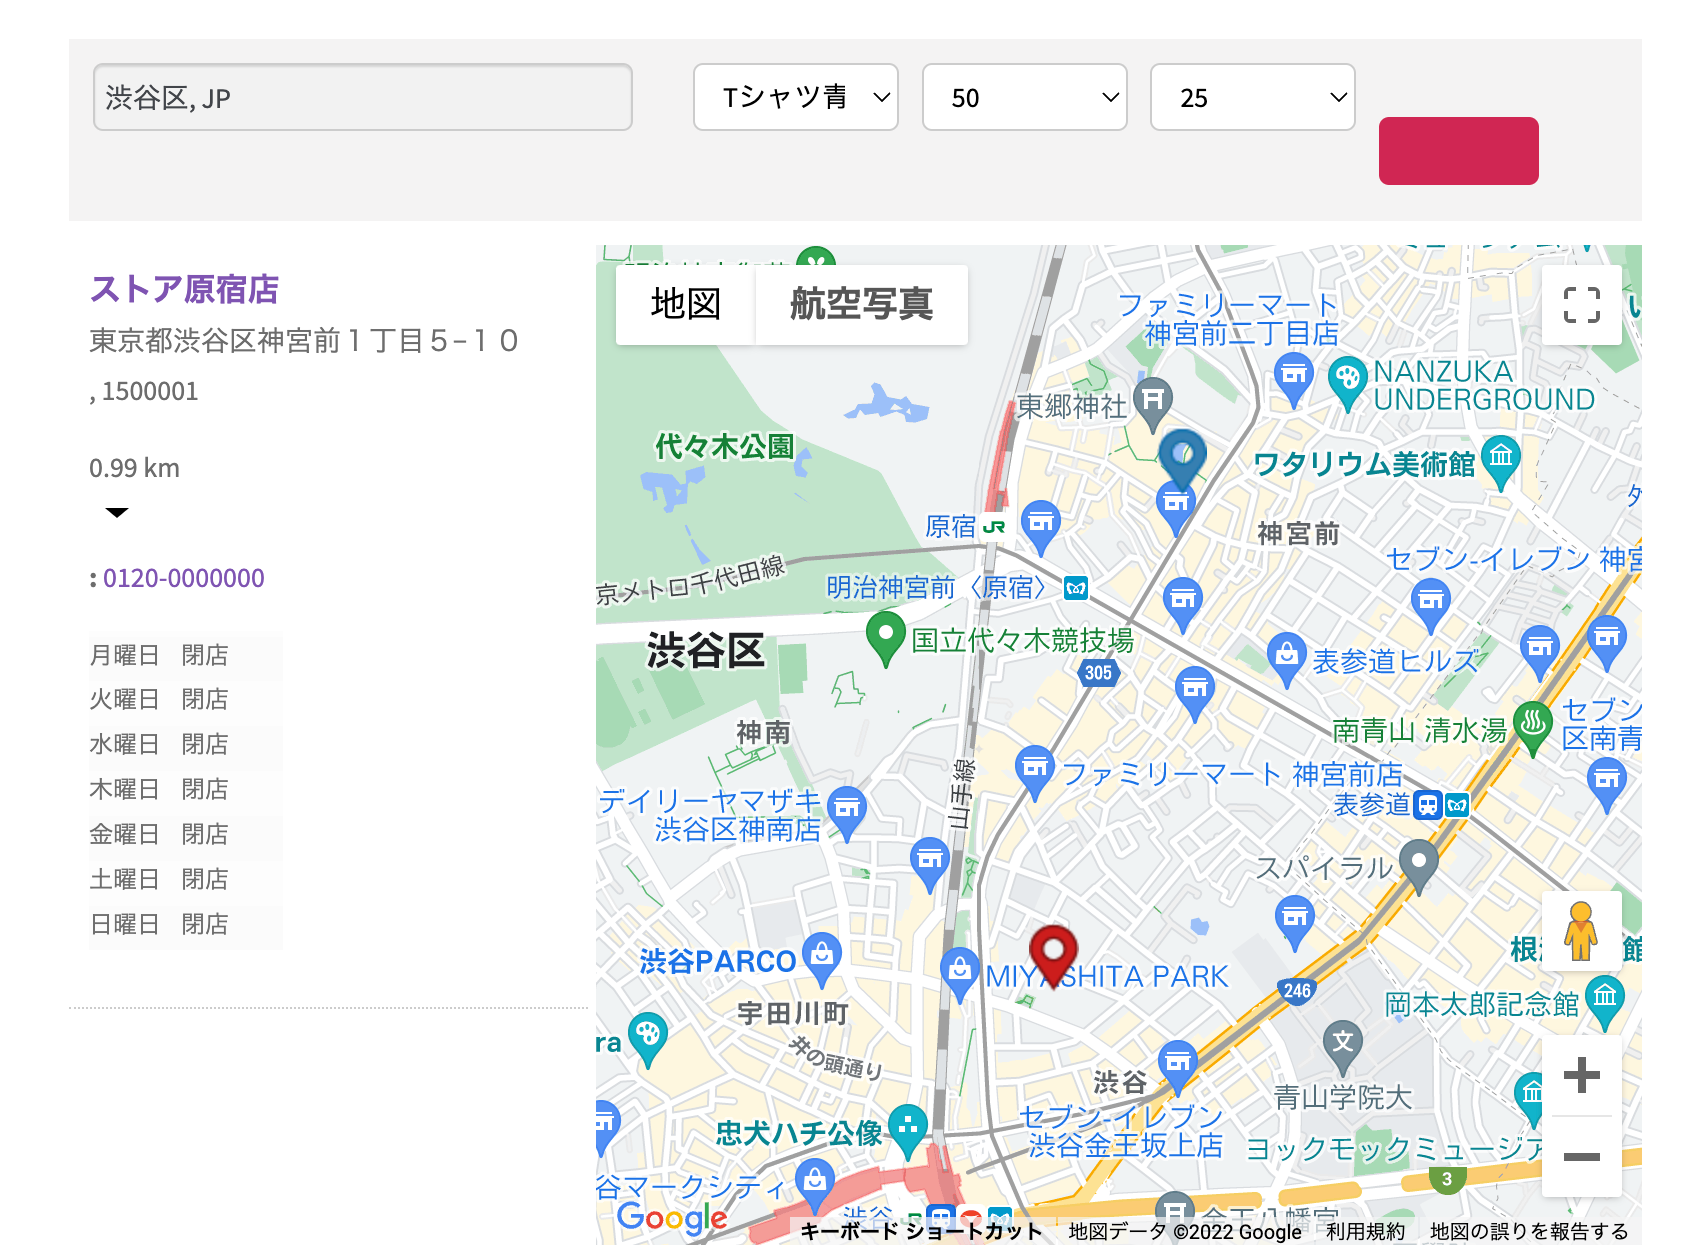Select the 表参道ヒルズ shopping pin

point(1287,658)
